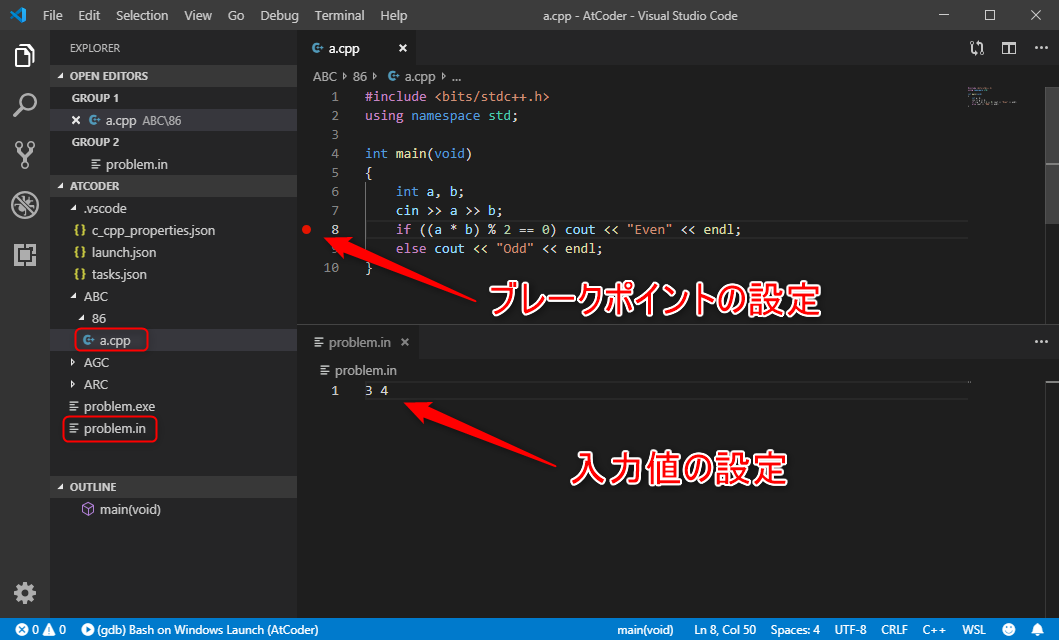Open the Source Control view icon

click(x=25, y=154)
